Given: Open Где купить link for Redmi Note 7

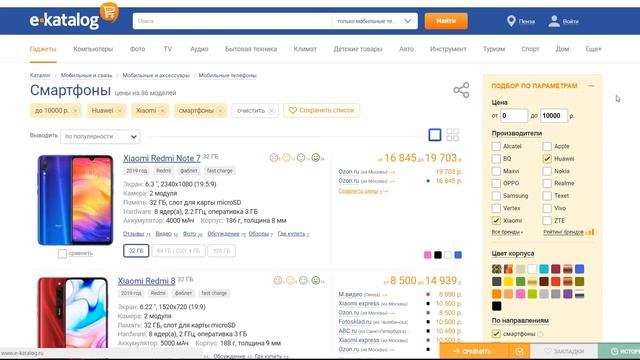Looking at the screenshot, I should point(291,234).
